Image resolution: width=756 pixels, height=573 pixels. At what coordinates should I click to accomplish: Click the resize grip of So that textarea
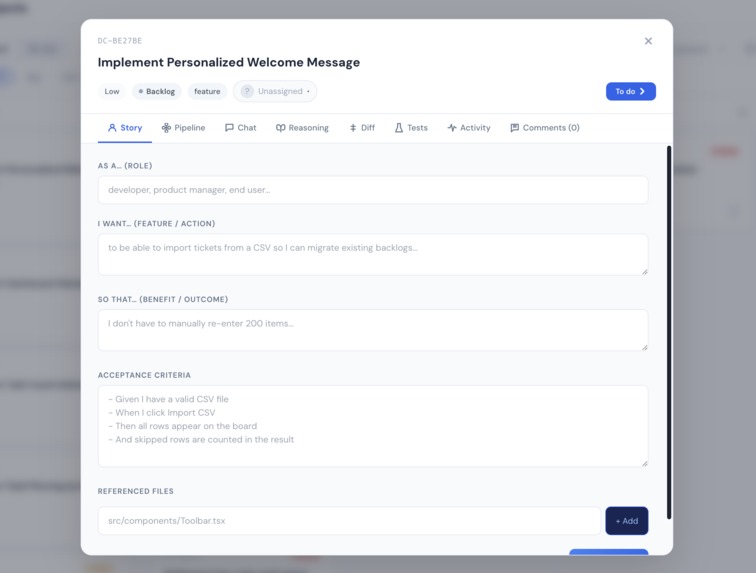coord(645,347)
